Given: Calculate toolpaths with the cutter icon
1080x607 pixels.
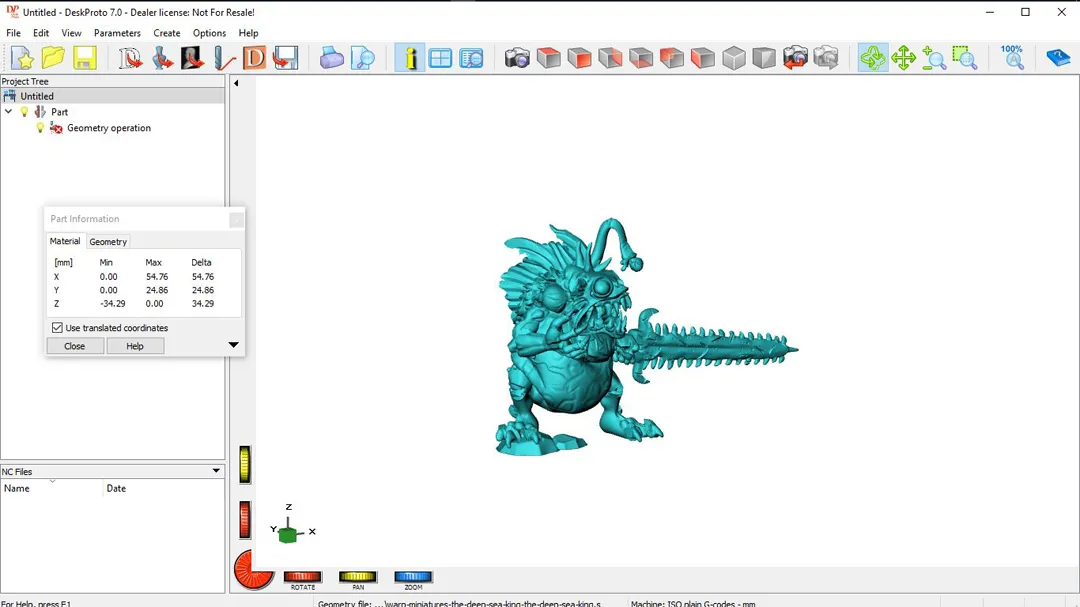Looking at the screenshot, I should coord(224,58).
